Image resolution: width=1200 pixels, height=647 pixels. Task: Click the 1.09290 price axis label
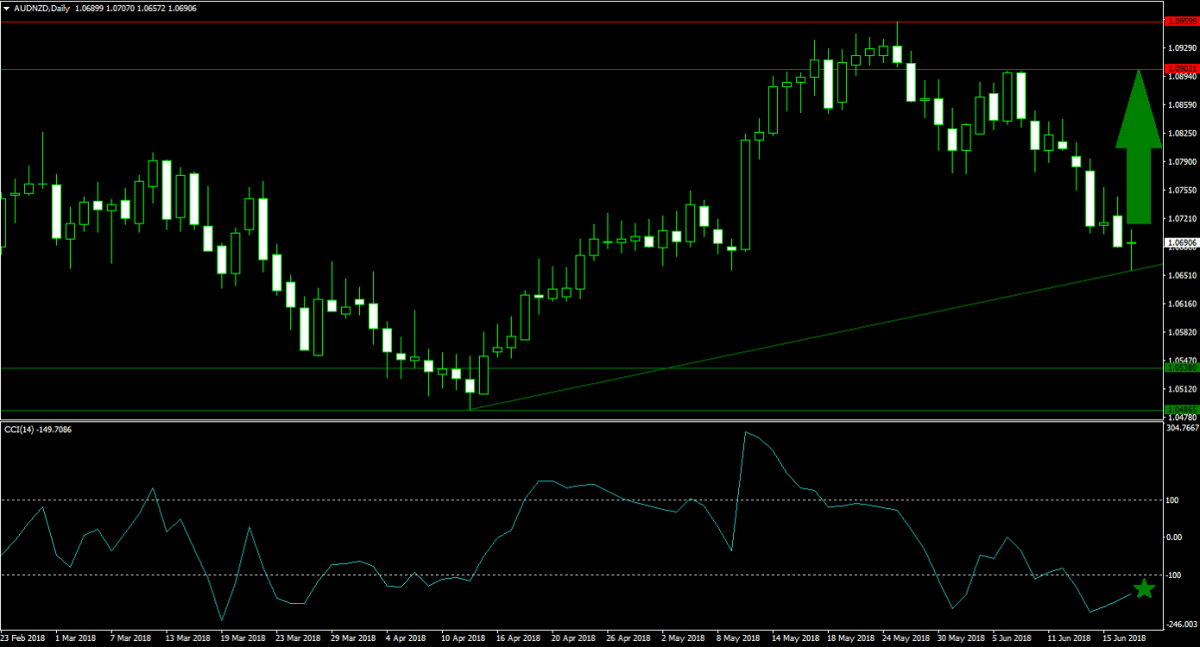point(1182,47)
